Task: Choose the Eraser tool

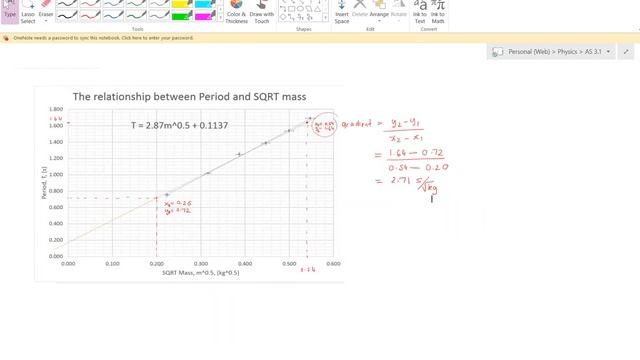Action: click(x=46, y=9)
